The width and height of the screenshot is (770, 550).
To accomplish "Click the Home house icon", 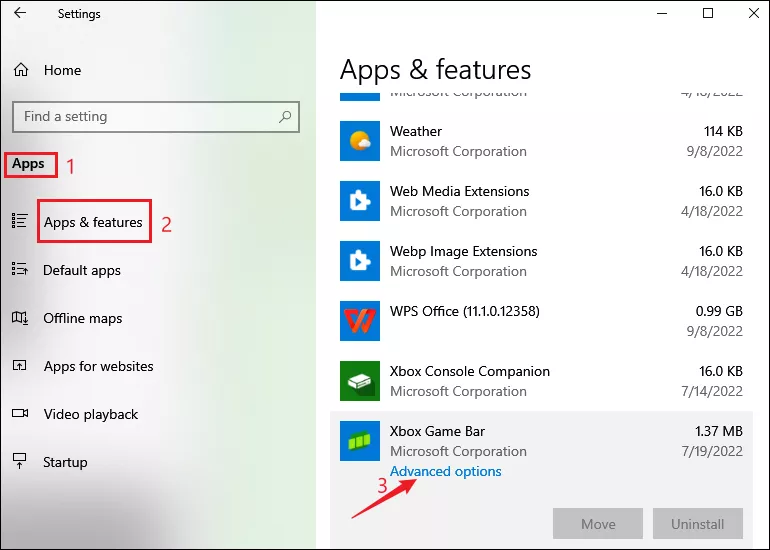I will click(x=21, y=70).
